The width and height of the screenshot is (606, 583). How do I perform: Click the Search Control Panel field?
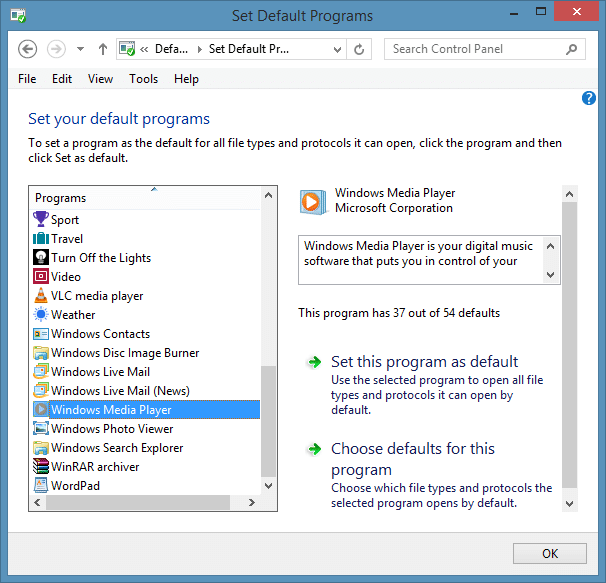485,49
